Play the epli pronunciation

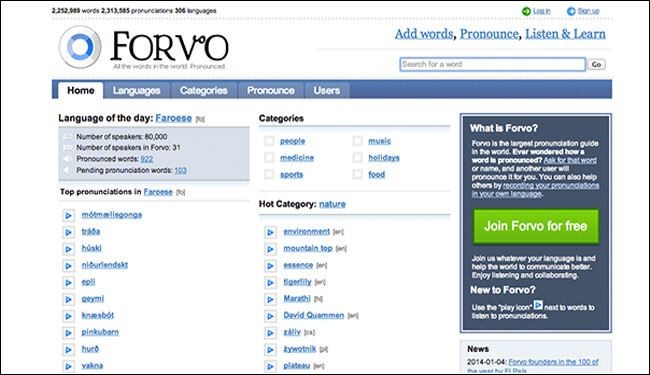[68, 283]
